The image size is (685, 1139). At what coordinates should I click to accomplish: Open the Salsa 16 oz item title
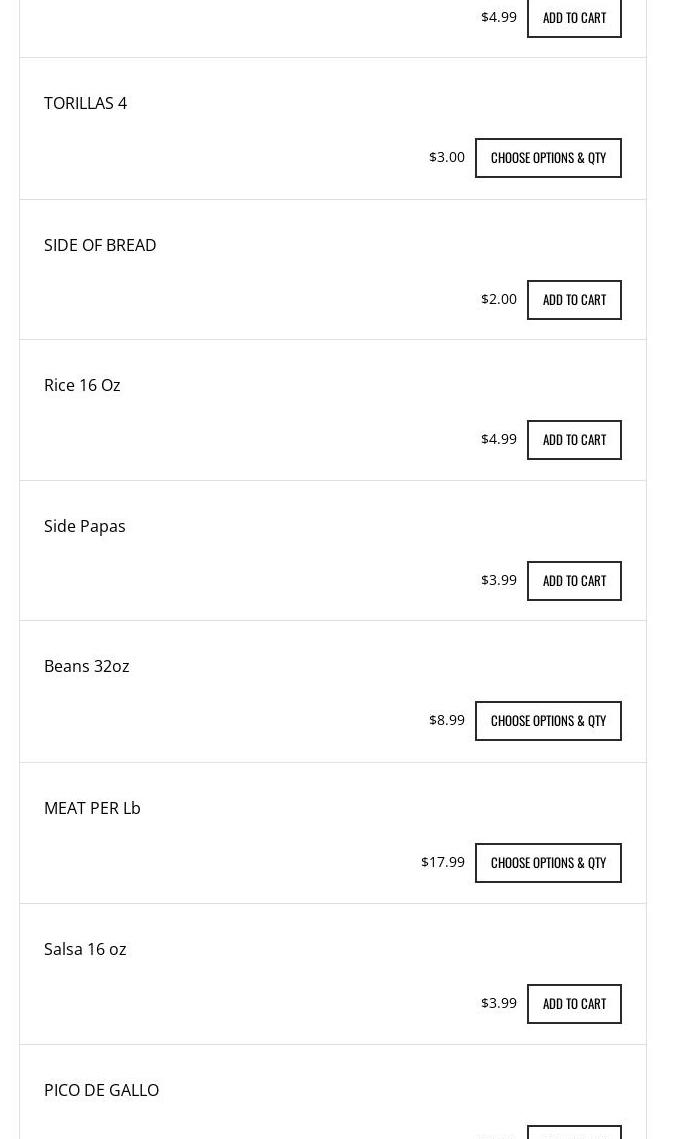point(85,949)
